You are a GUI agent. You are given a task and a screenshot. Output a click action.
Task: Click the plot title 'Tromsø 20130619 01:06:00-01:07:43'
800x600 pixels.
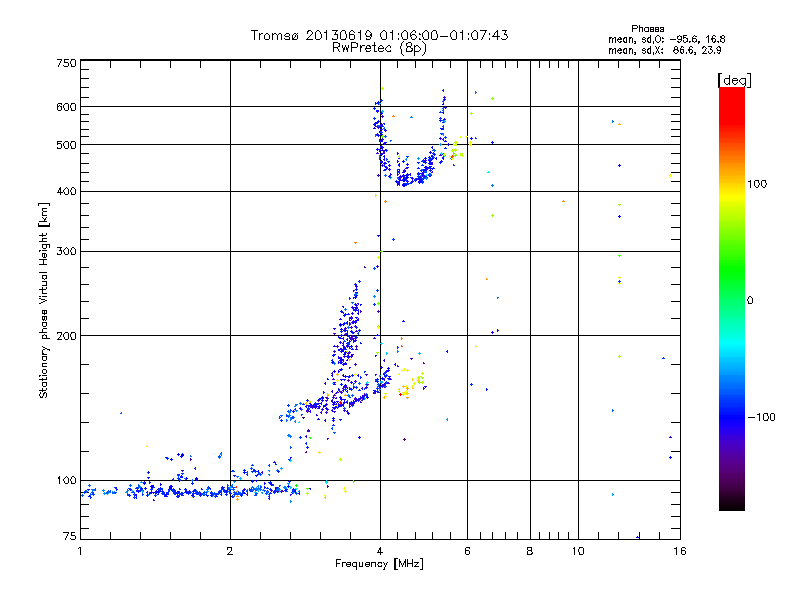(379, 35)
